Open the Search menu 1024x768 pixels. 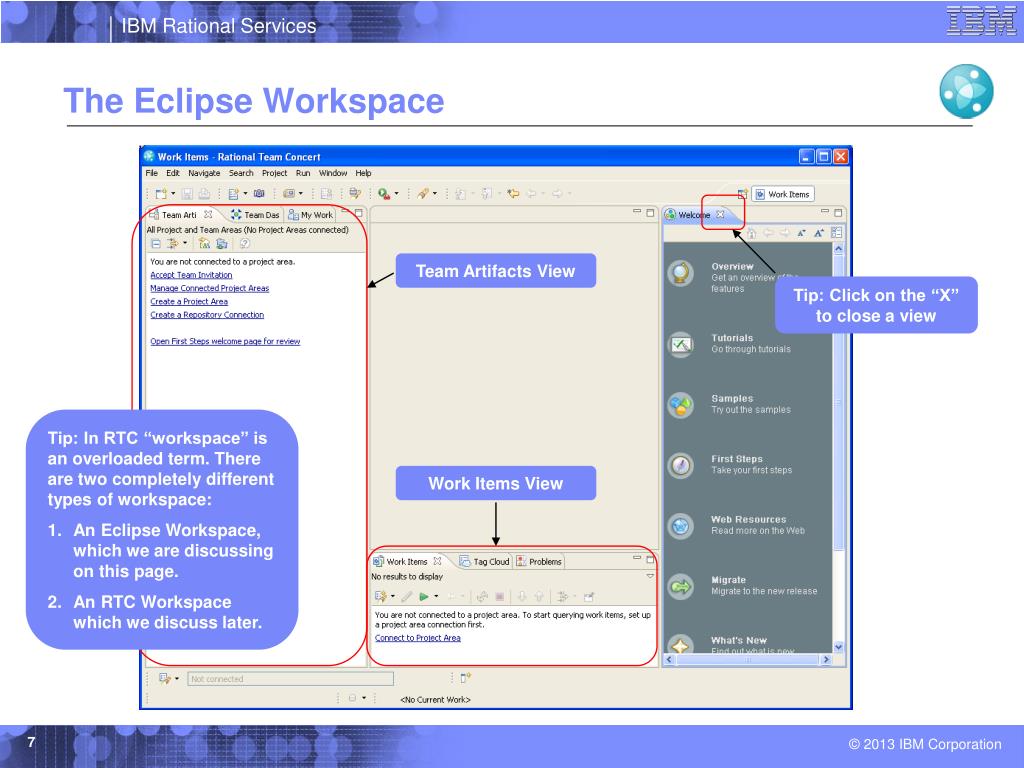click(x=241, y=173)
